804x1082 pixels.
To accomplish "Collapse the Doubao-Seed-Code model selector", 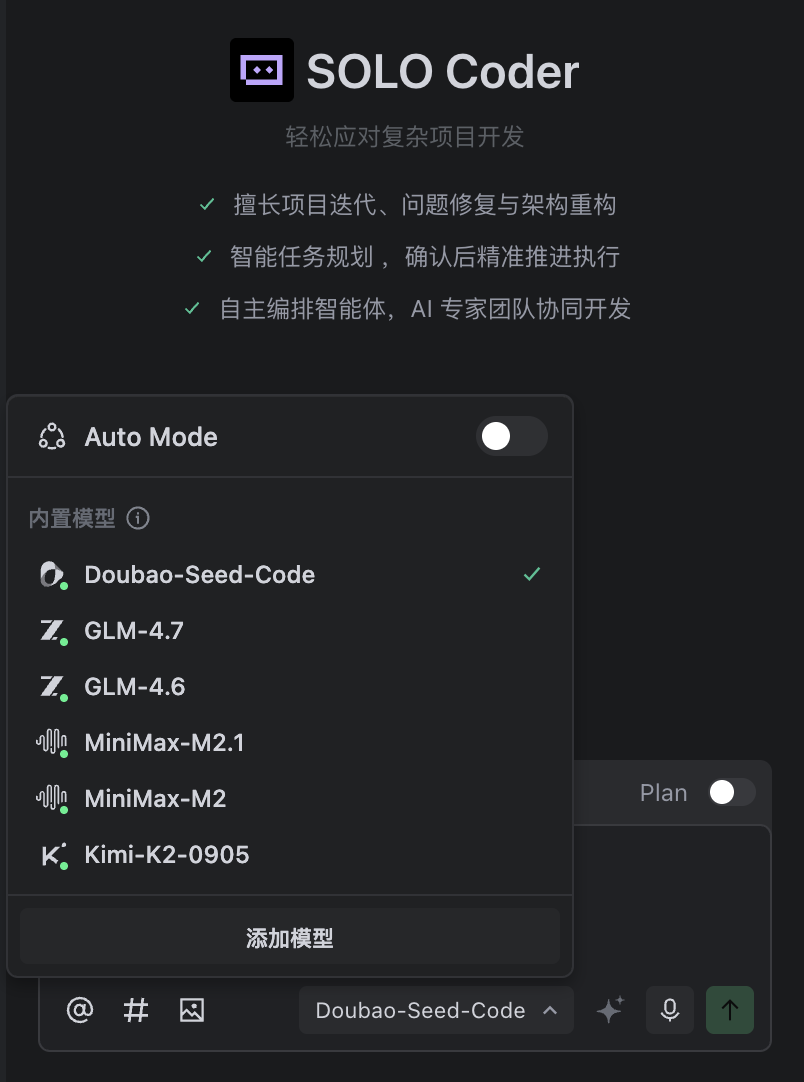I will (436, 1010).
